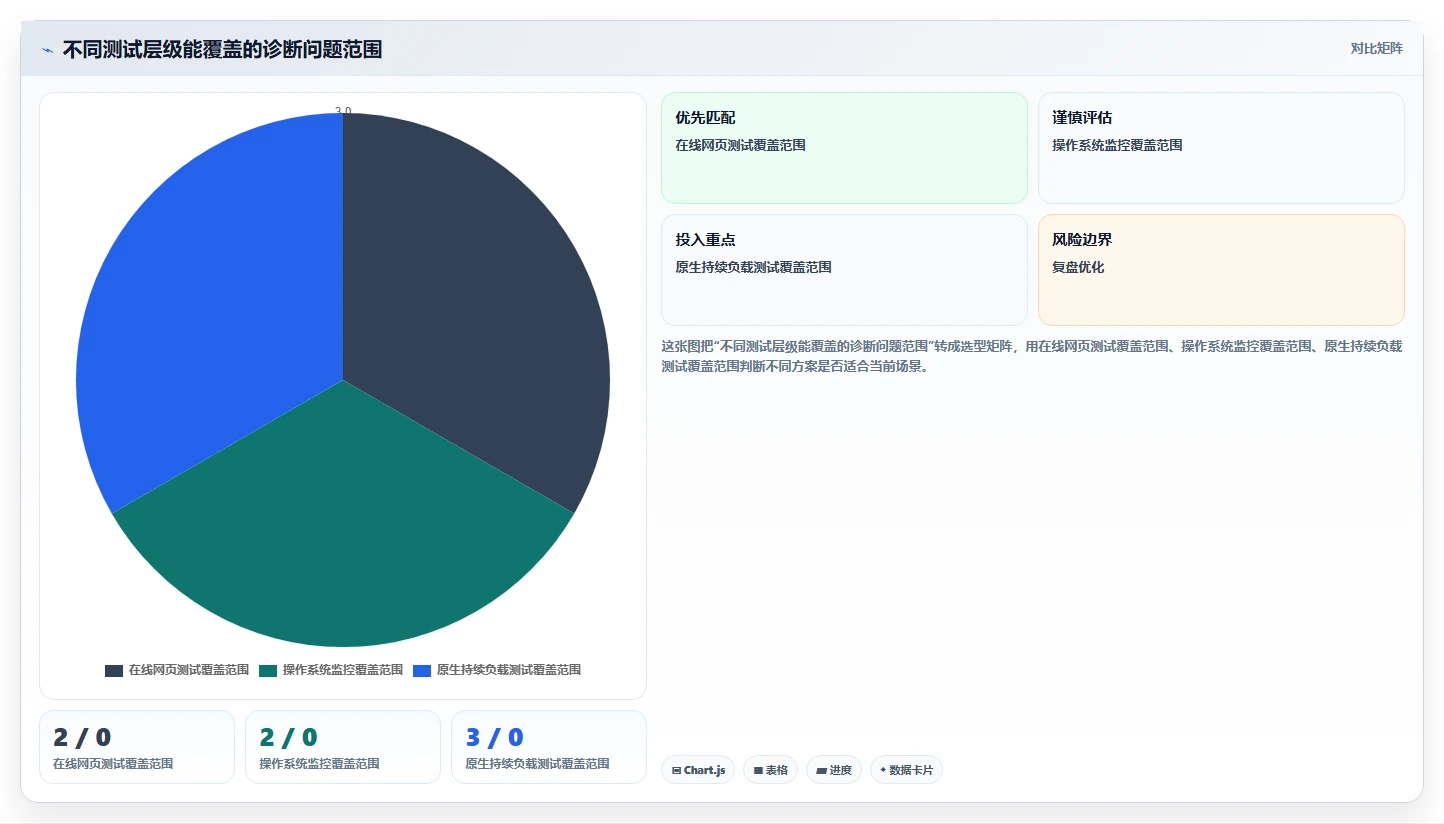Click the Chart.js tag chip
This screenshot has width=1444, height=824.
698,770
